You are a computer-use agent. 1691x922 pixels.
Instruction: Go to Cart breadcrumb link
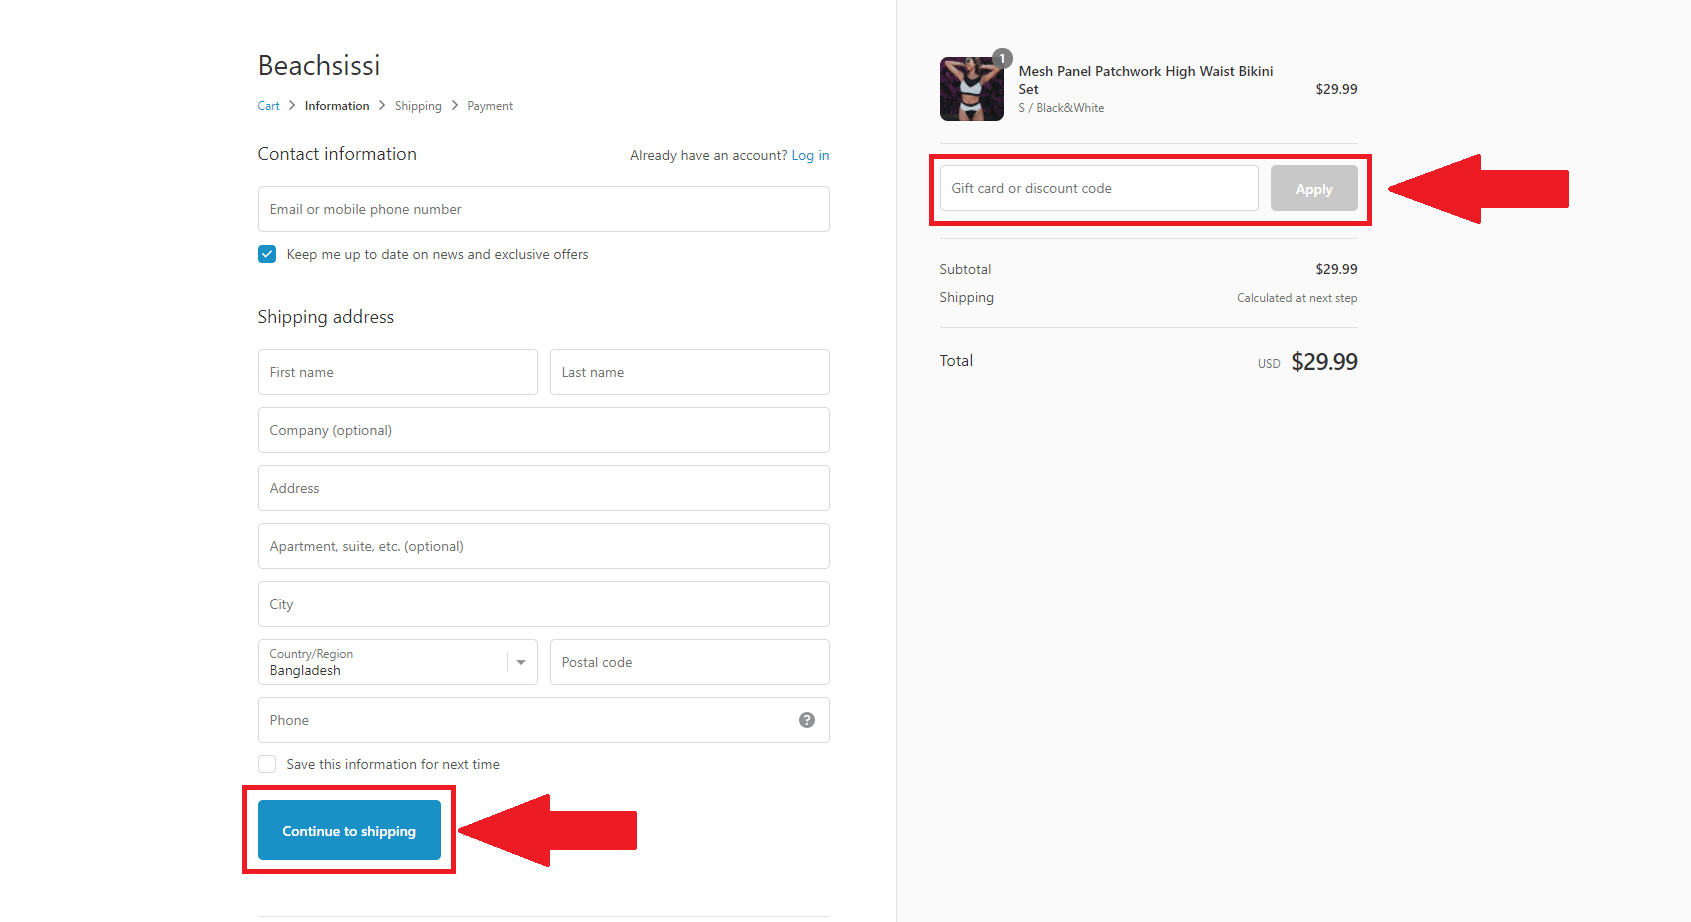pos(268,106)
